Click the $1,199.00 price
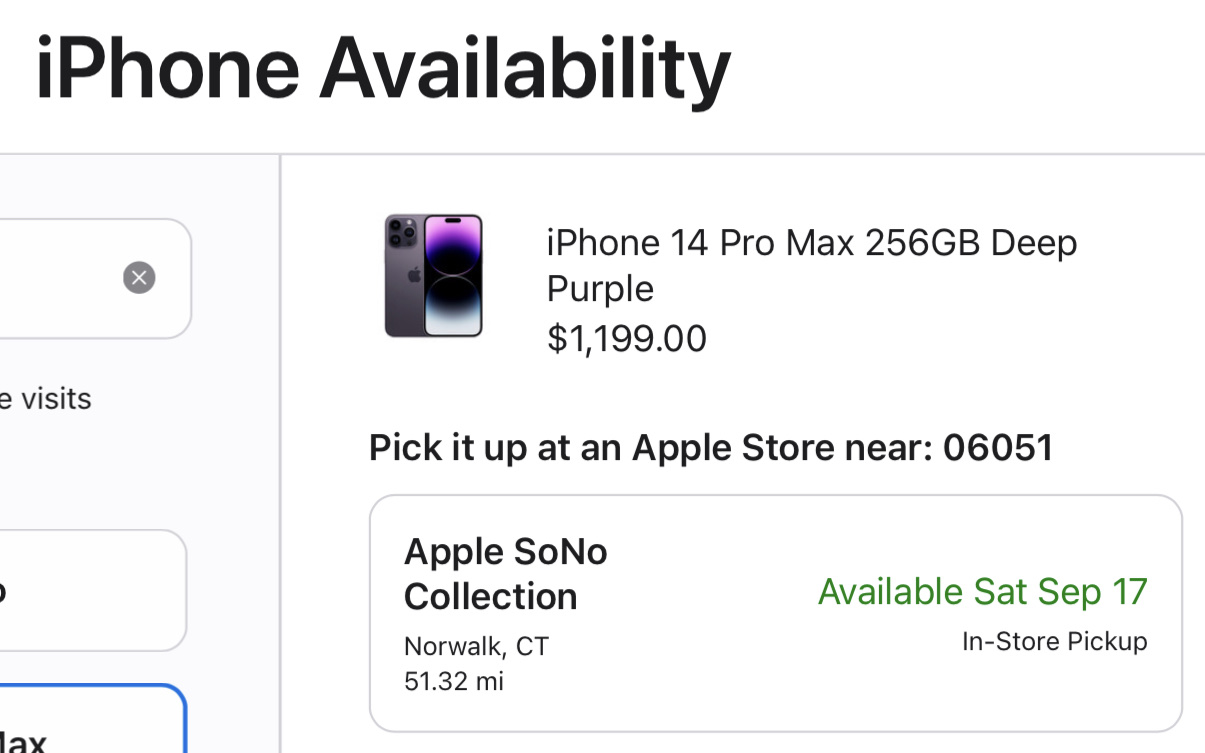The height and width of the screenshot is (753, 1205). click(x=627, y=339)
